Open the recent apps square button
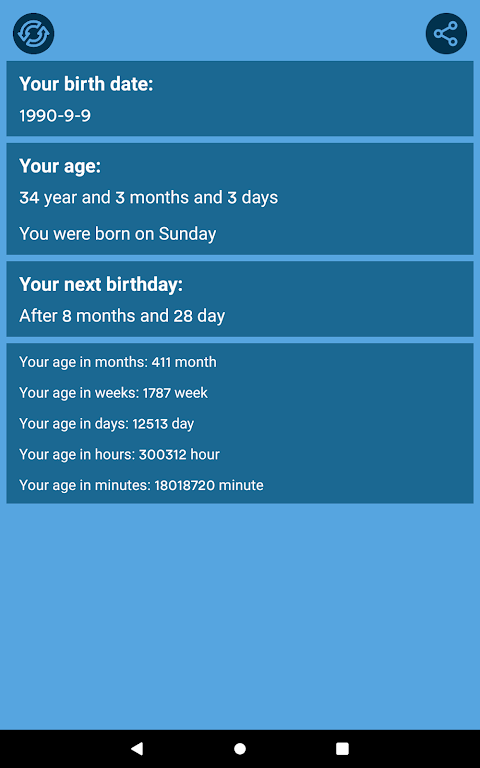 click(x=342, y=748)
